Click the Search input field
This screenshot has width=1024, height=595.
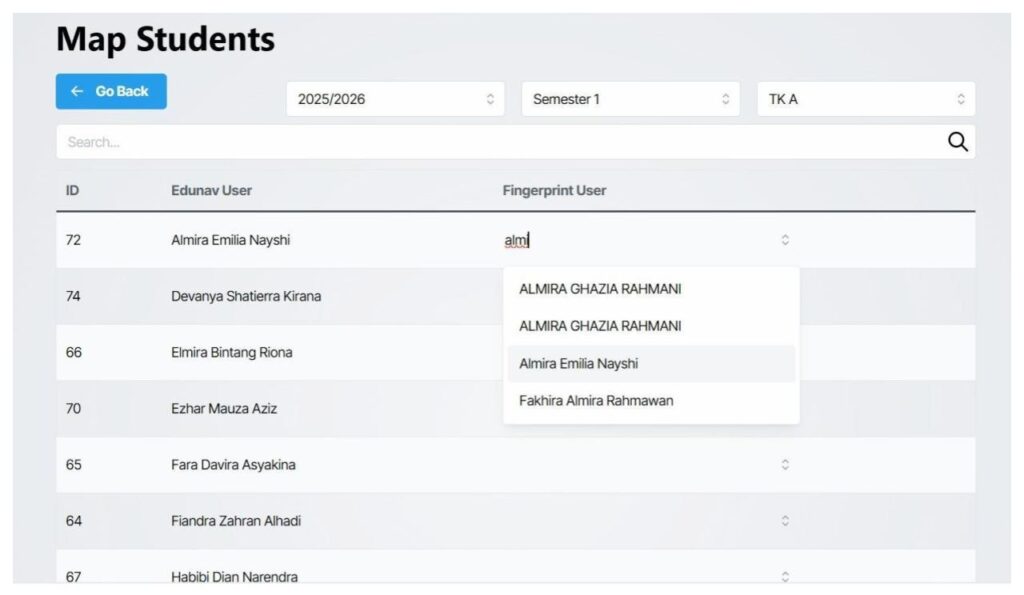[500, 142]
